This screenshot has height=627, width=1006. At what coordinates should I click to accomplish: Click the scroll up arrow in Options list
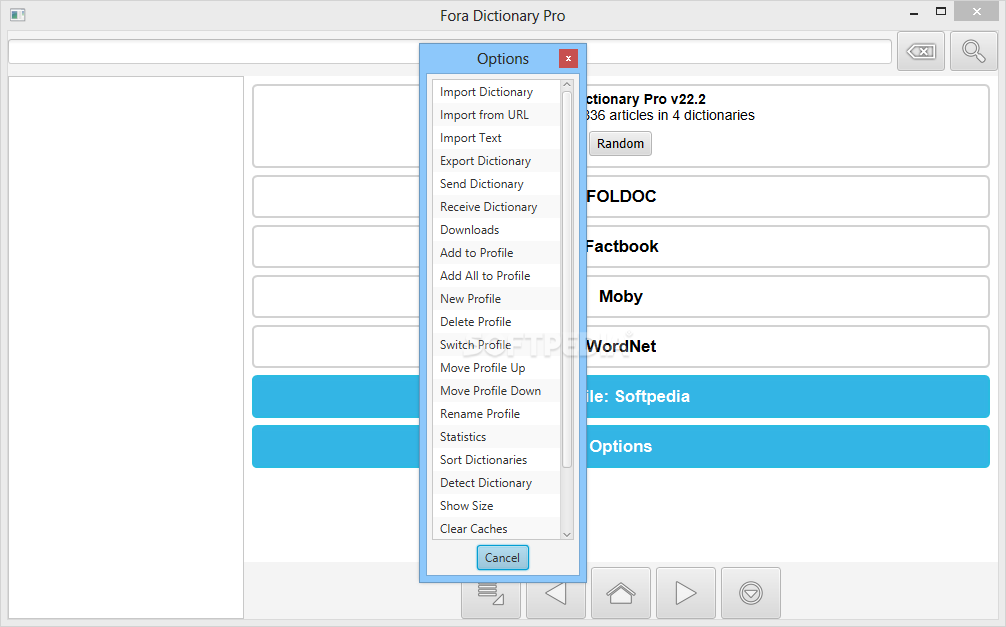coord(567,85)
